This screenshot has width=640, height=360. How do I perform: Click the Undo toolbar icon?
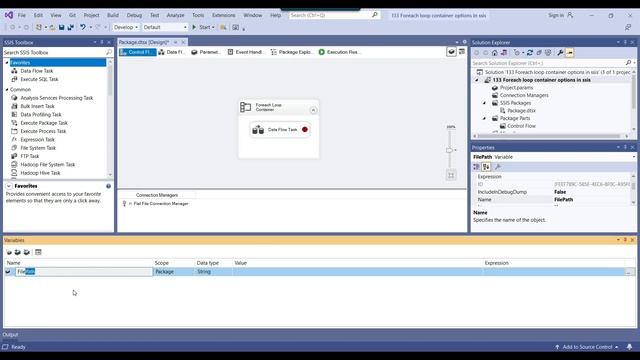coord(83,27)
